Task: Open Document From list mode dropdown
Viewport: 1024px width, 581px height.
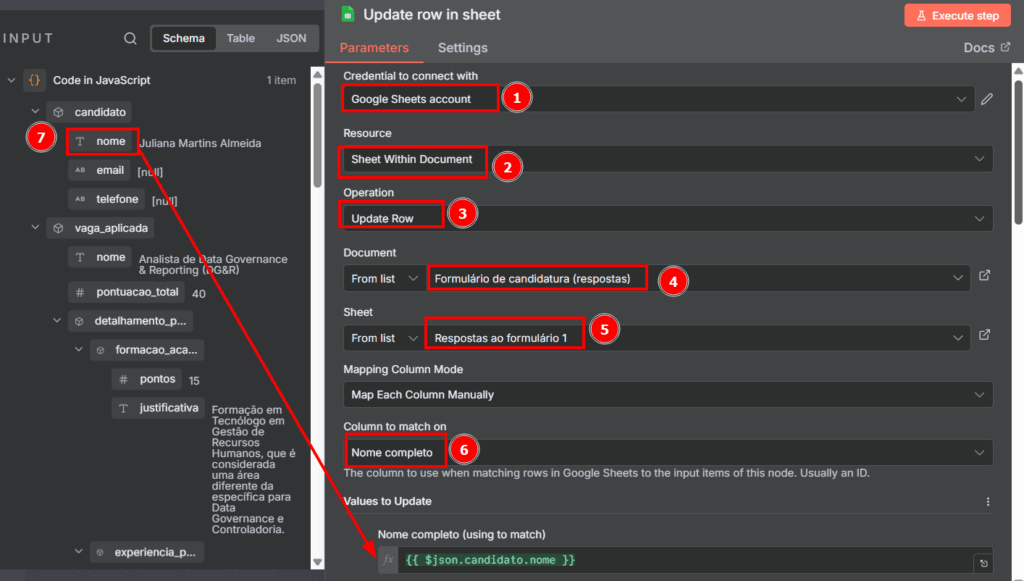Action: (385, 279)
